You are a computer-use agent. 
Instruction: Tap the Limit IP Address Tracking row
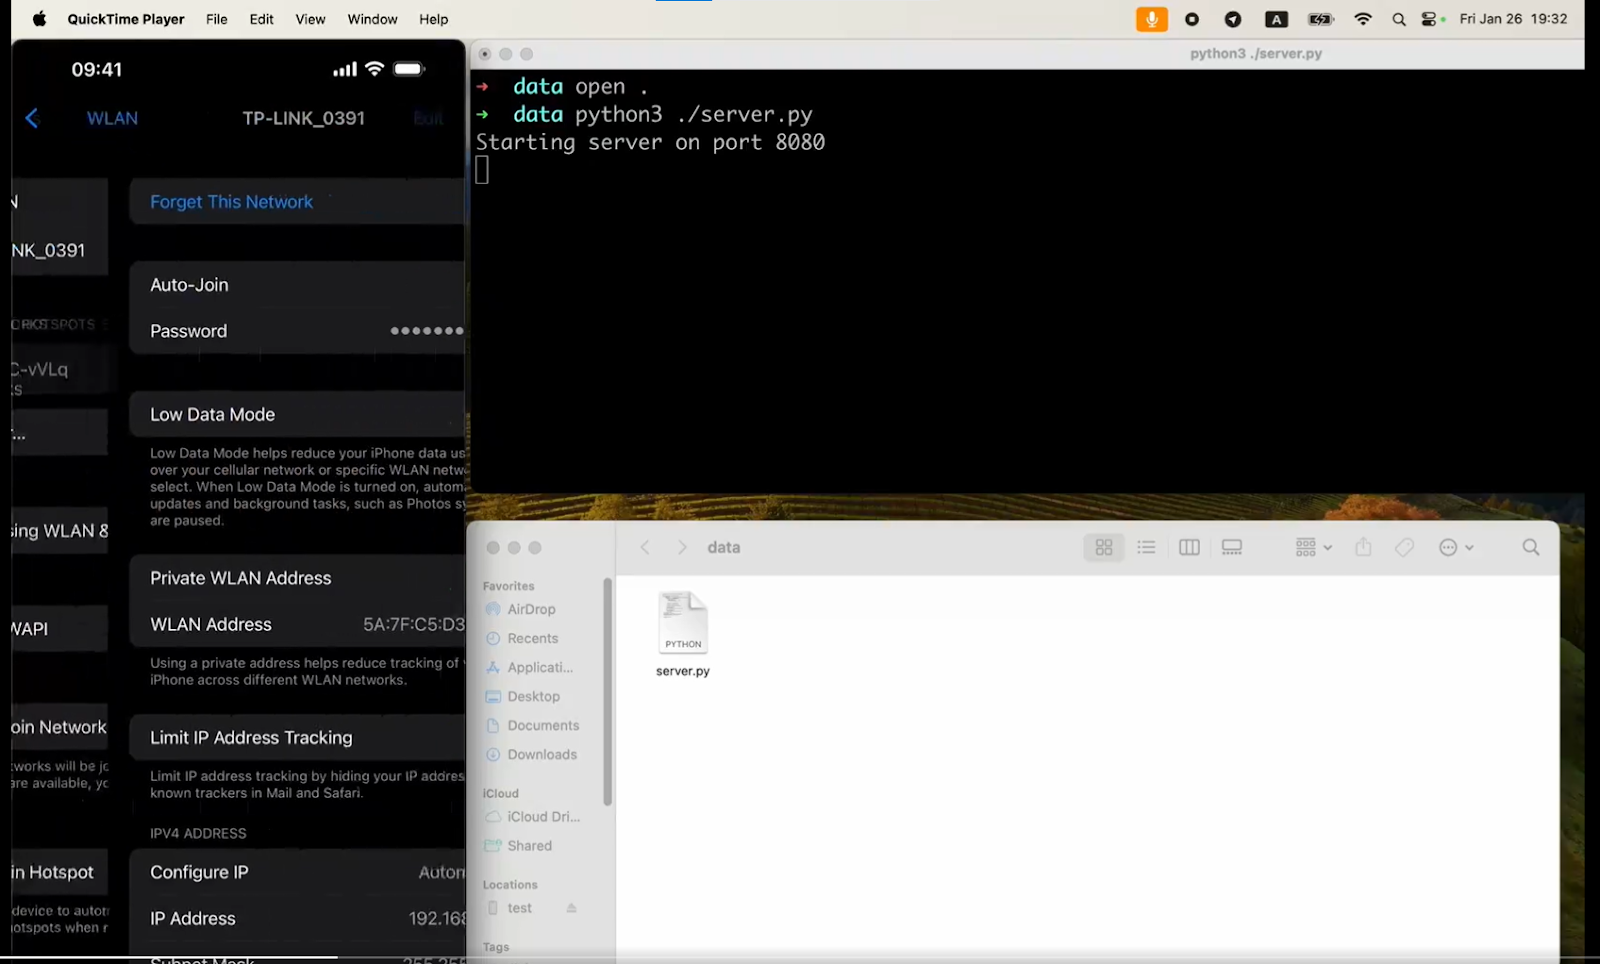click(x=297, y=737)
